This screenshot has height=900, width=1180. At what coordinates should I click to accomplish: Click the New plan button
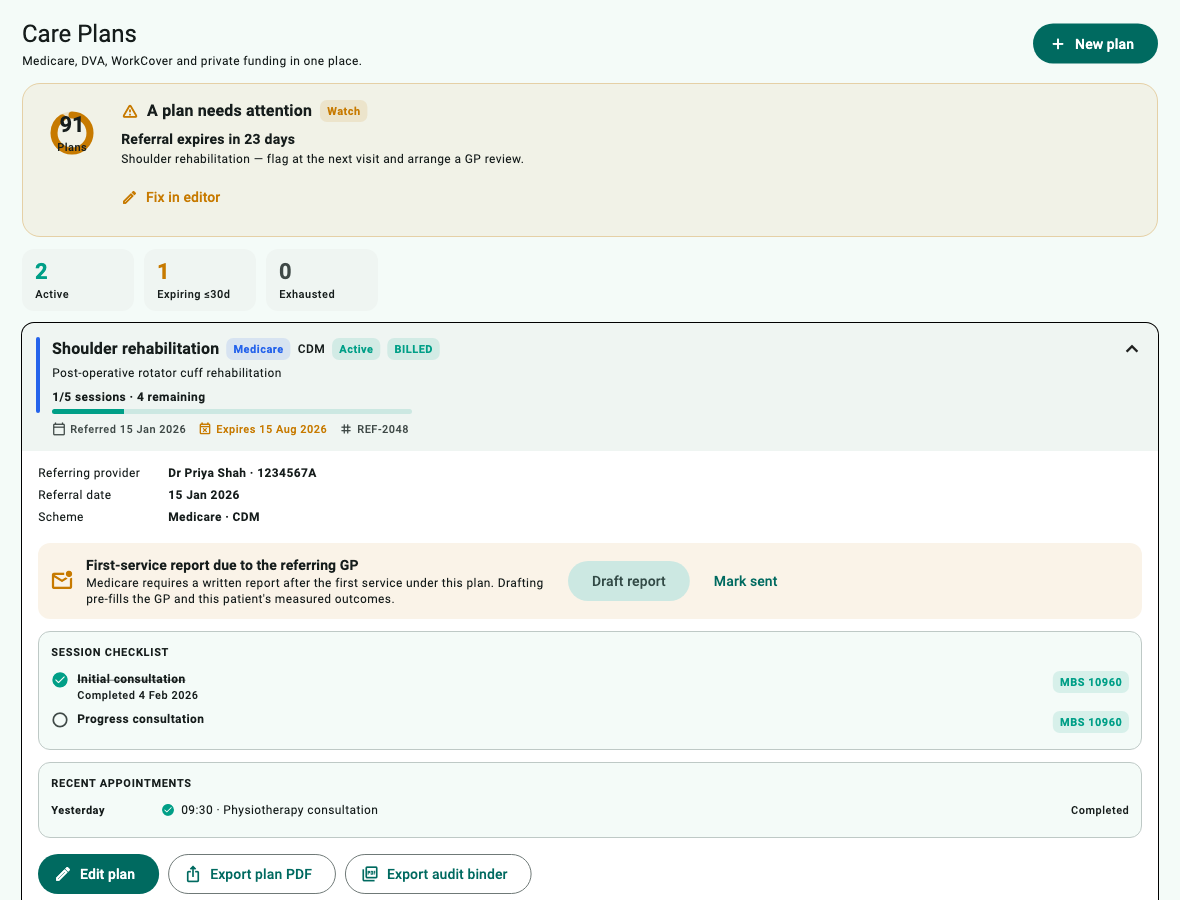(1094, 44)
